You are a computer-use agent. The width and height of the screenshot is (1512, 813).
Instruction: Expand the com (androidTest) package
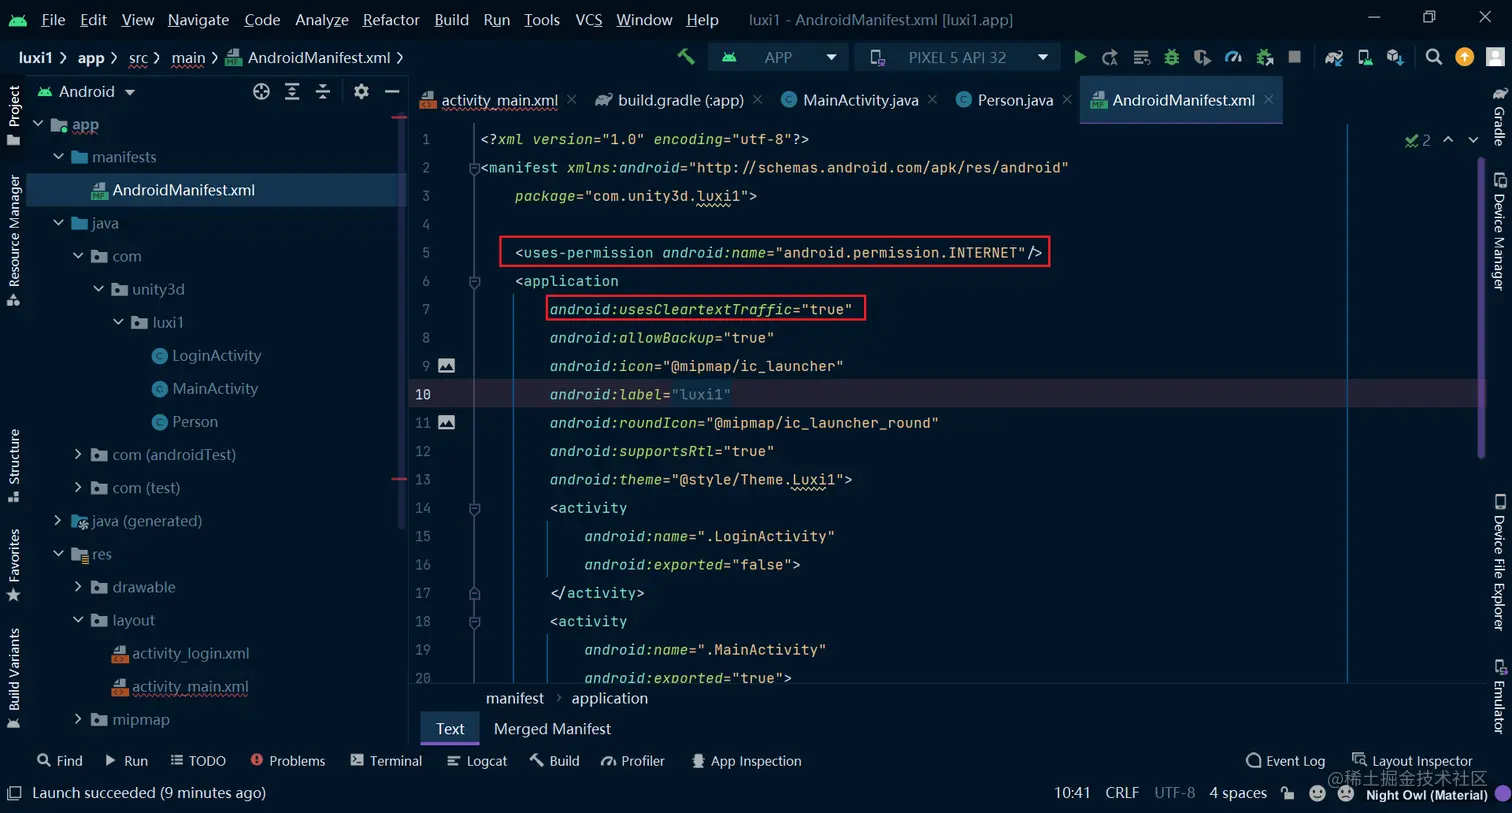click(78, 455)
